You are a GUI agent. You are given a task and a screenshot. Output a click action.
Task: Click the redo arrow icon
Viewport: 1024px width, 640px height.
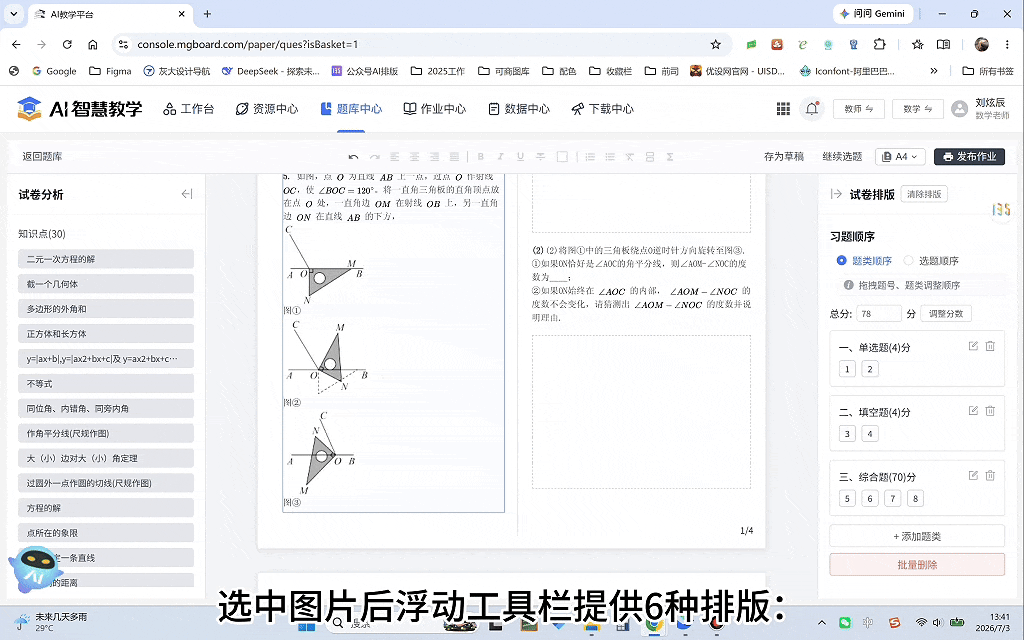(x=375, y=157)
